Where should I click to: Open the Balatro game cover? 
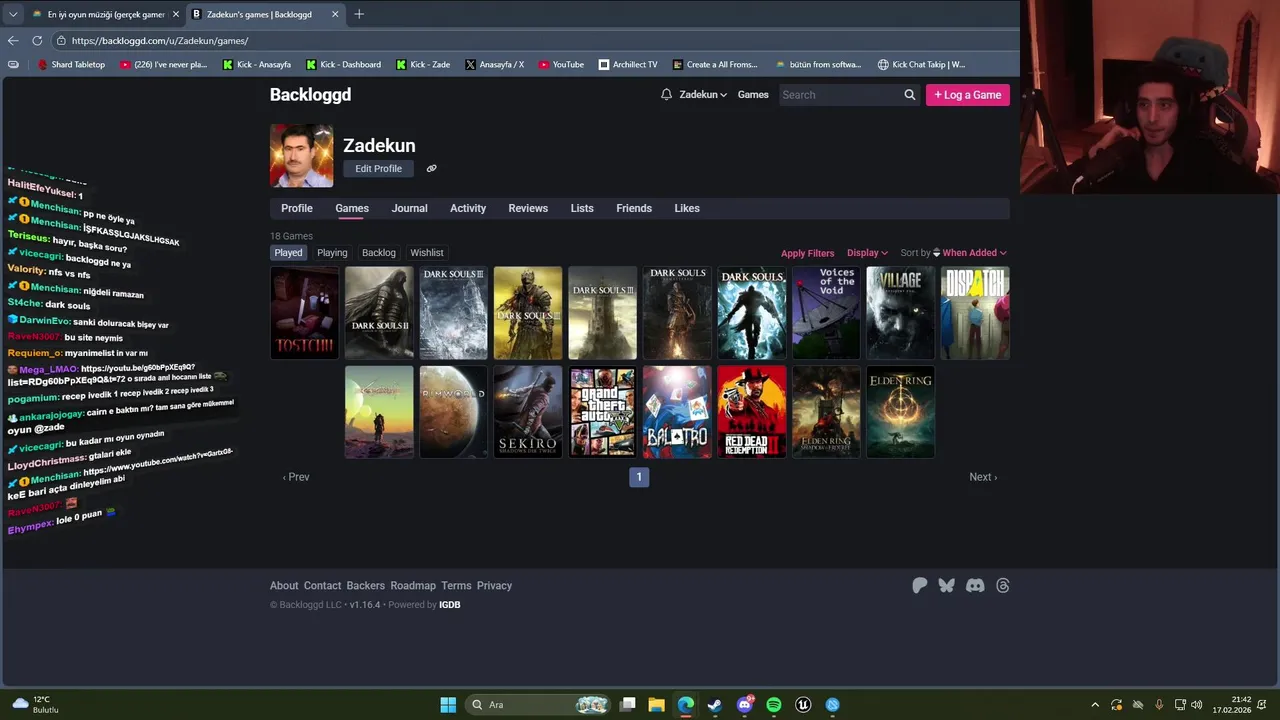click(x=677, y=412)
